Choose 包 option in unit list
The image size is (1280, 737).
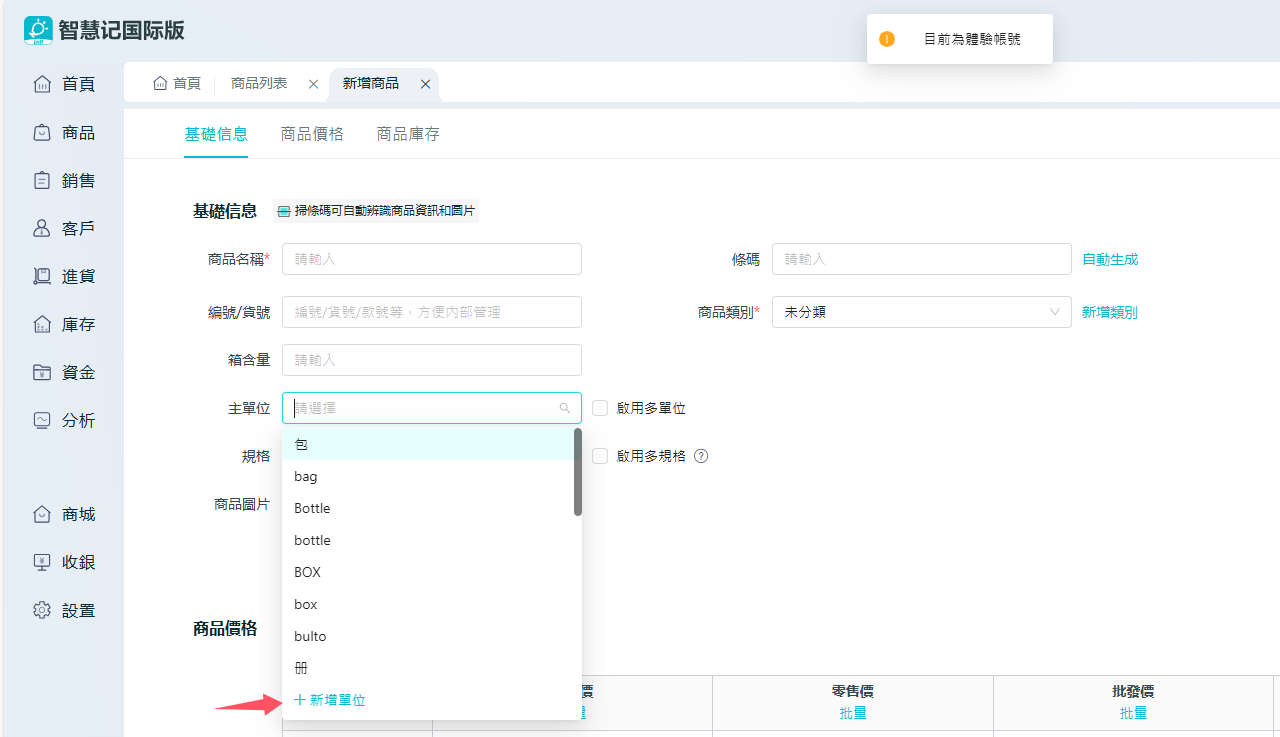tap(301, 444)
